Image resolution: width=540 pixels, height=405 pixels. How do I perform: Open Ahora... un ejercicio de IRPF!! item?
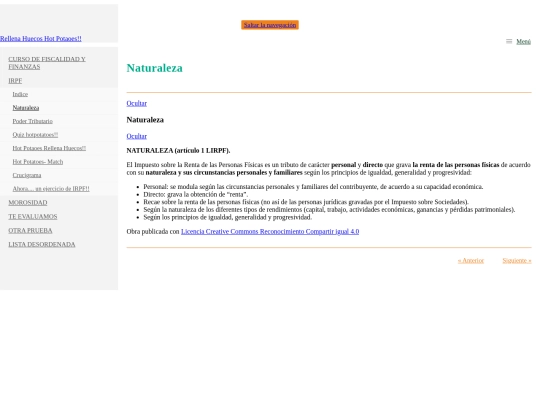pos(51,189)
